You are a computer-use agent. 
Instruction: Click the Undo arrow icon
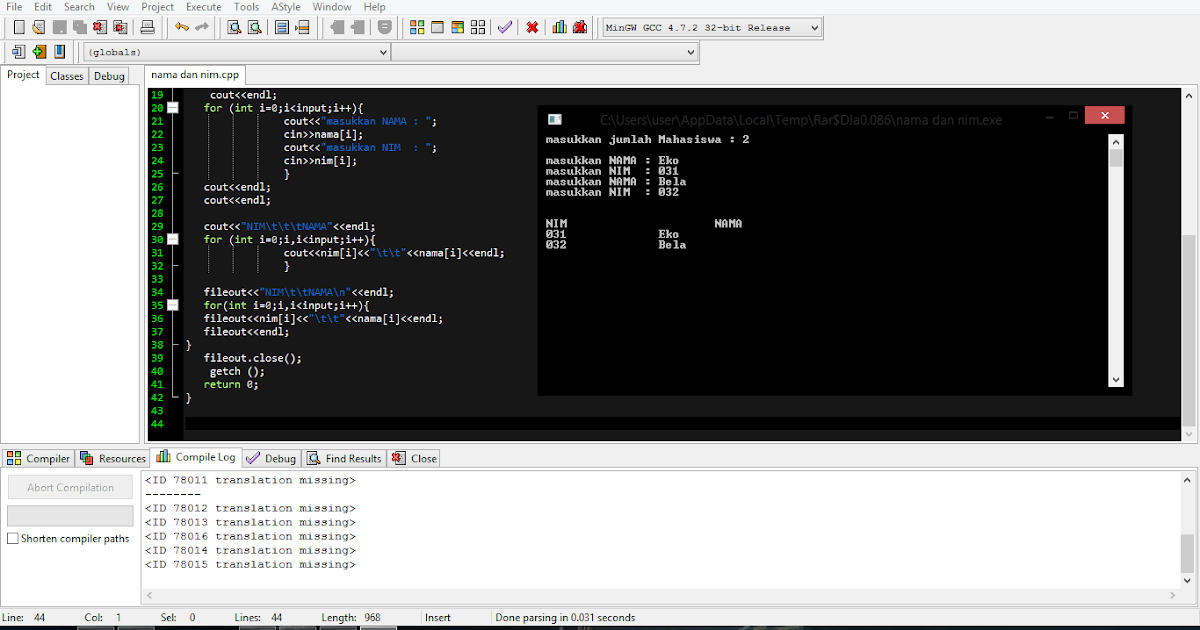click(x=181, y=27)
